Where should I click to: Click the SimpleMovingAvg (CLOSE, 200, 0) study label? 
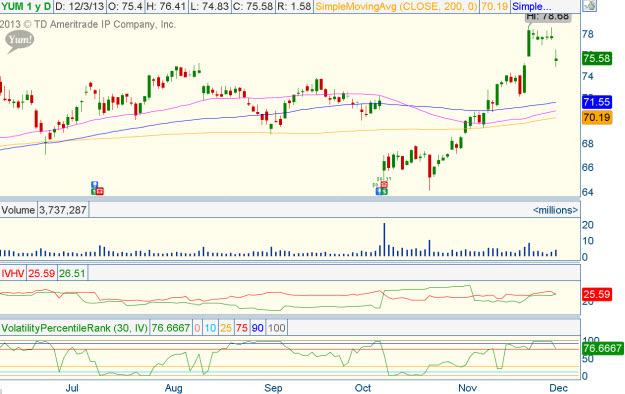(396, 6)
